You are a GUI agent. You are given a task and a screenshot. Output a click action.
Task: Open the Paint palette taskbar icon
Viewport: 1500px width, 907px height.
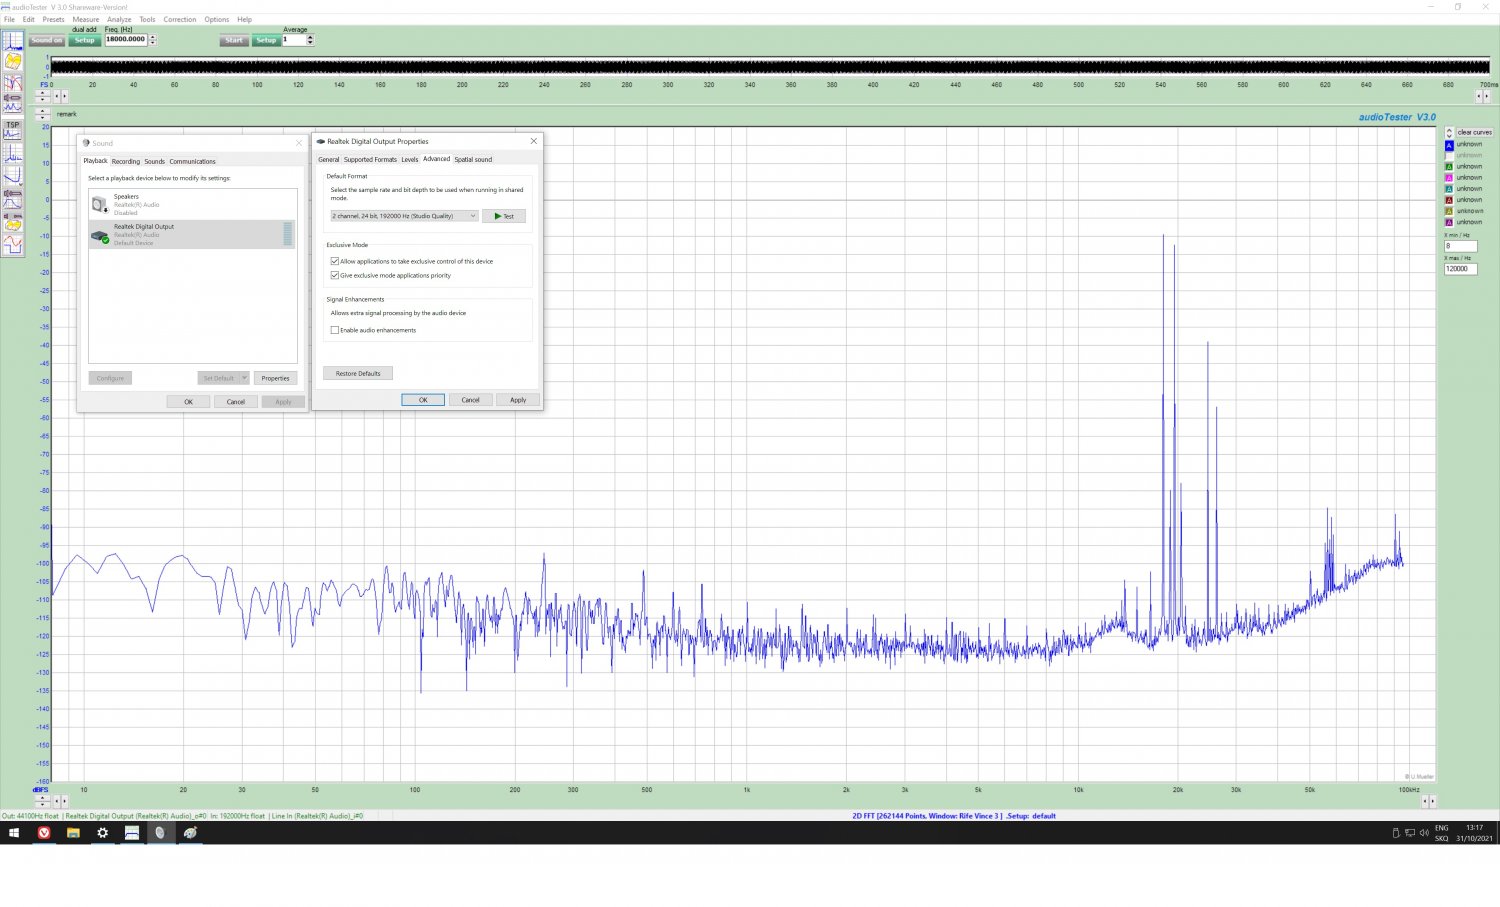pos(189,832)
